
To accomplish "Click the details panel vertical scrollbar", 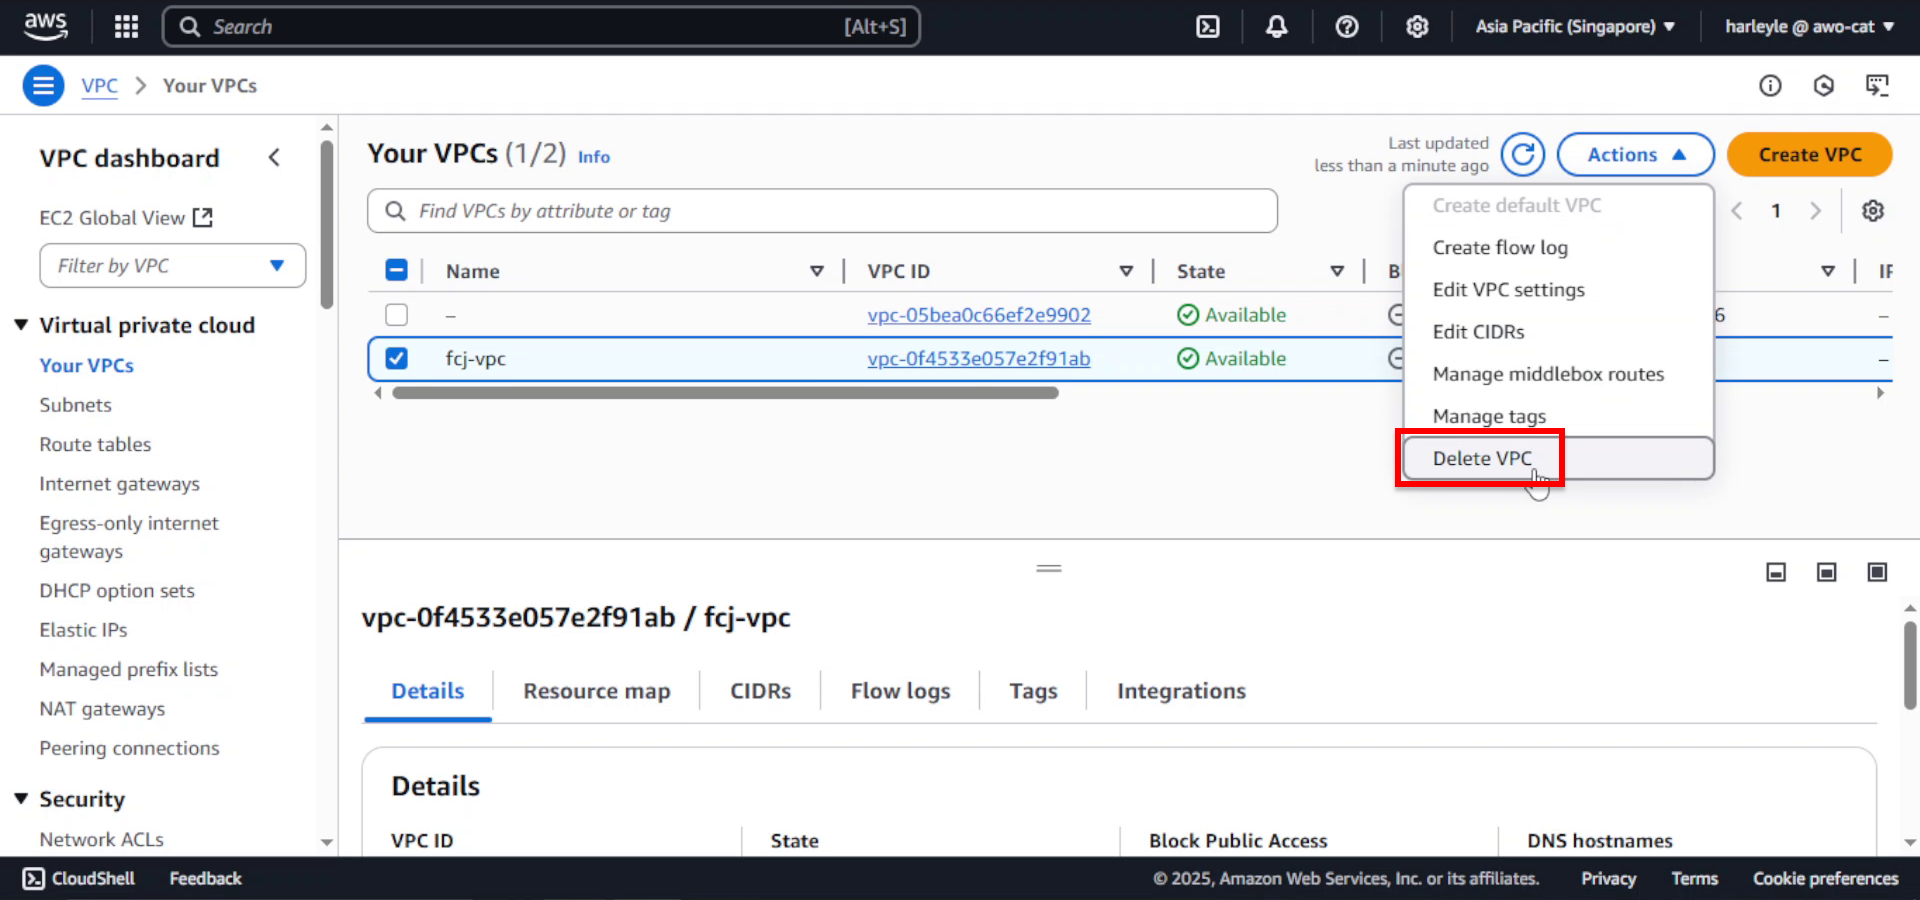I will [1910, 665].
